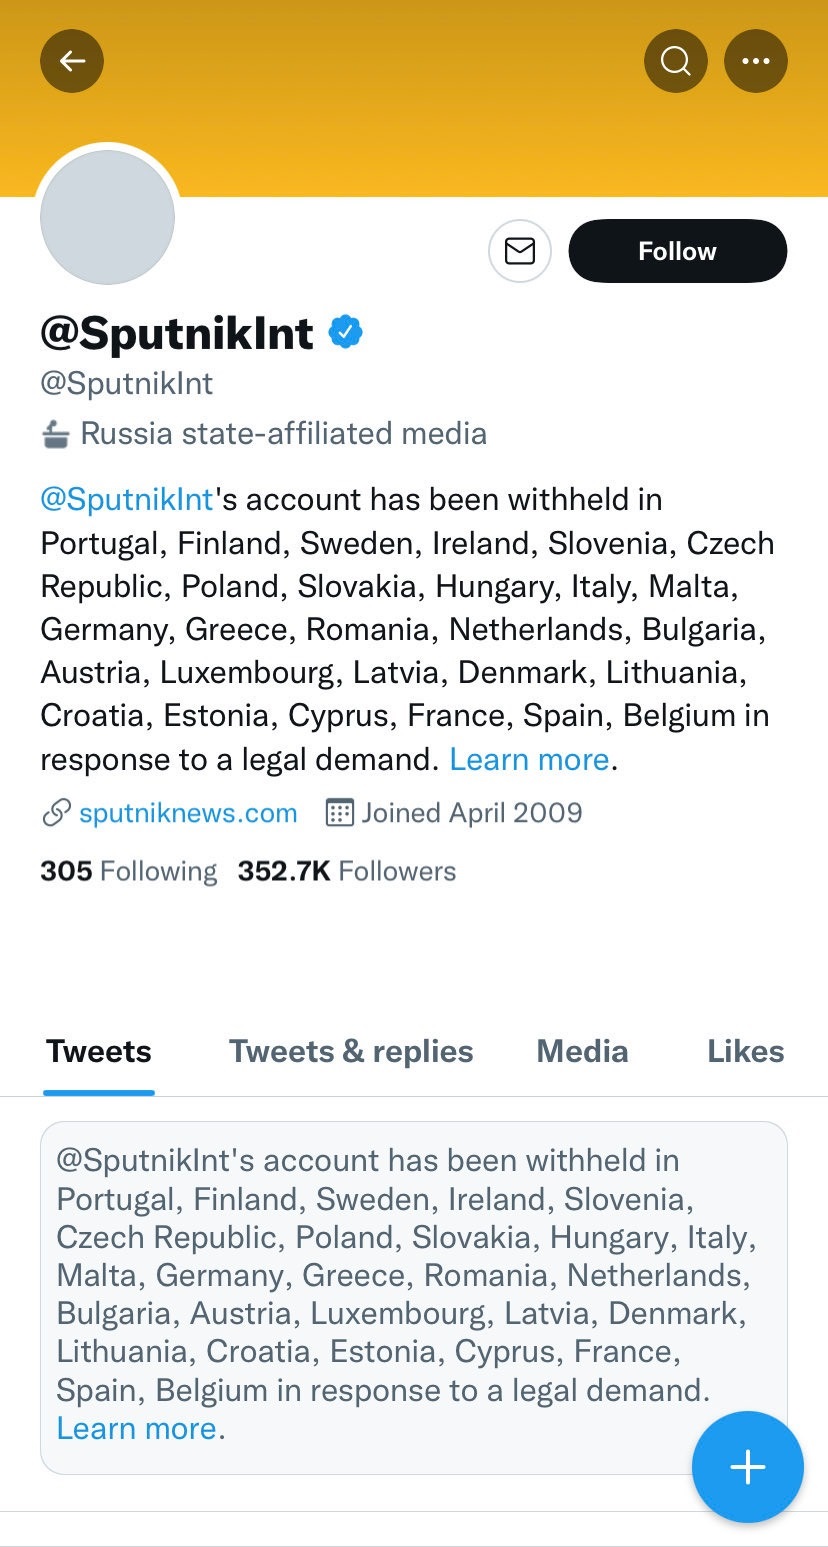Switch to the Tweets & replies tab
The height and width of the screenshot is (1547, 828).
[x=351, y=1051]
